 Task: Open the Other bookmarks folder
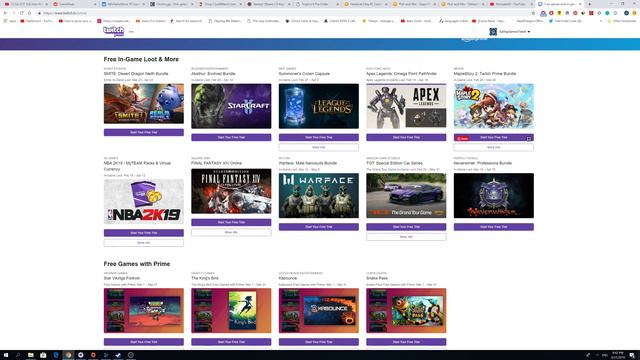pos(622,20)
